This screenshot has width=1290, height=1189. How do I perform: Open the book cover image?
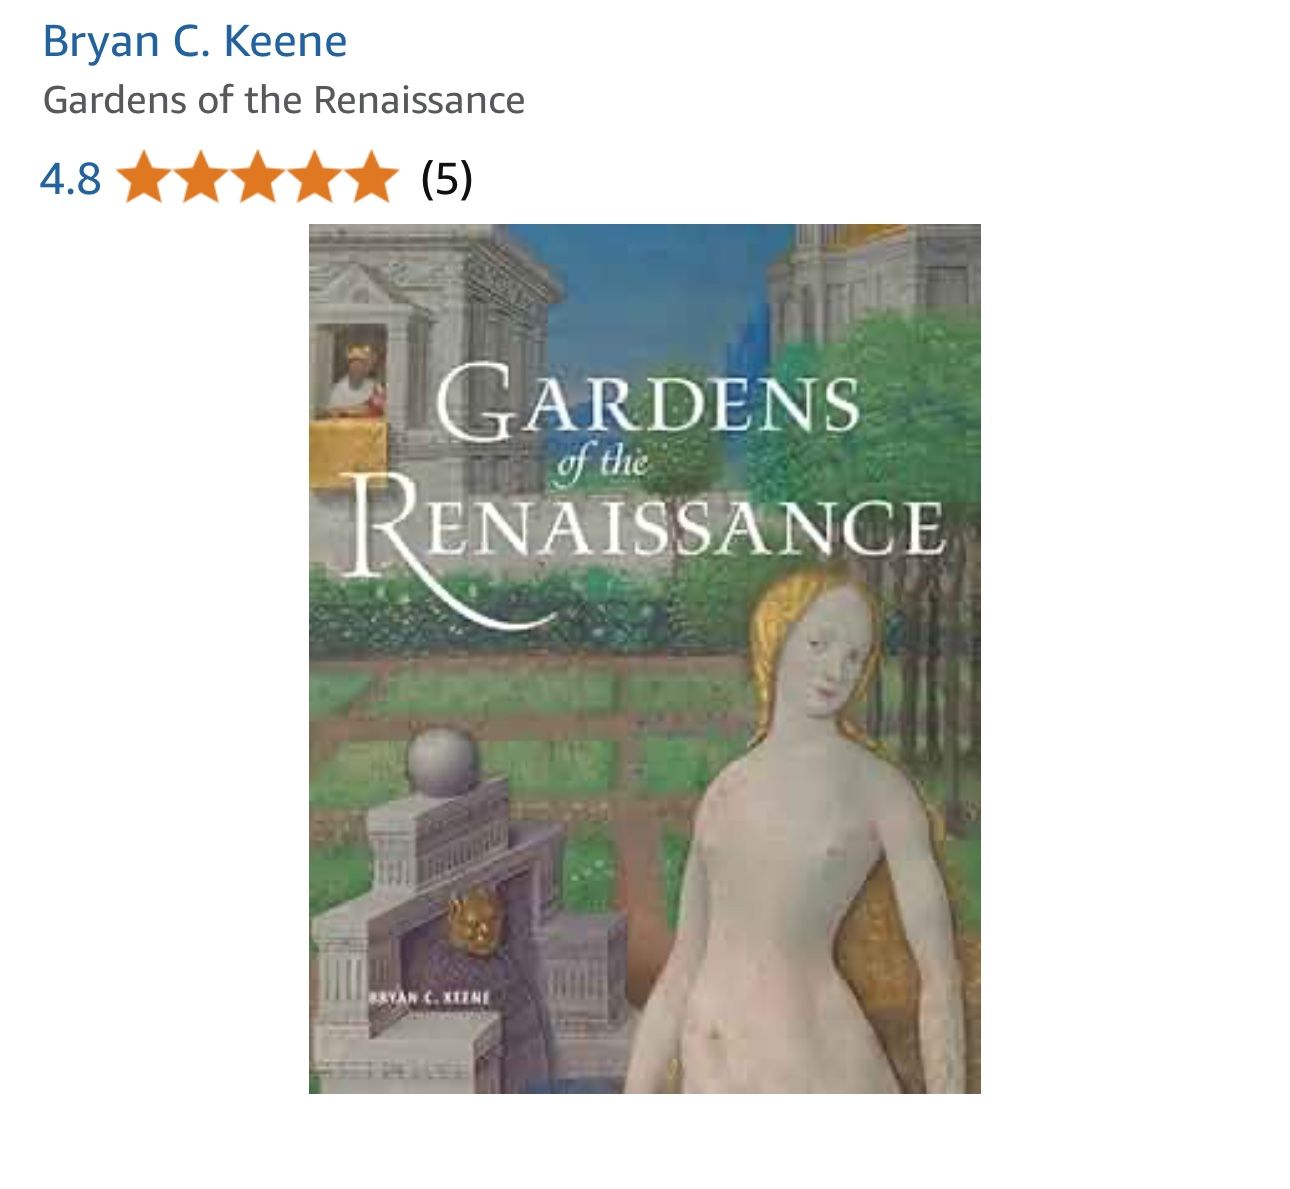pyautogui.click(x=645, y=658)
